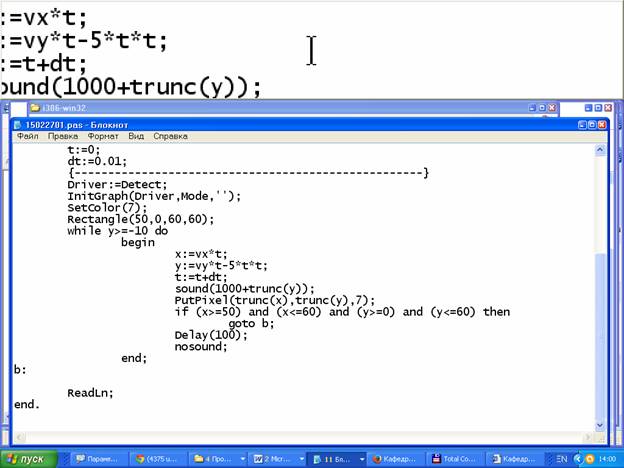Click the line 'sound(1000+trunc(y));' in Notepad
The height and width of the screenshot is (468, 624).
tap(245, 289)
